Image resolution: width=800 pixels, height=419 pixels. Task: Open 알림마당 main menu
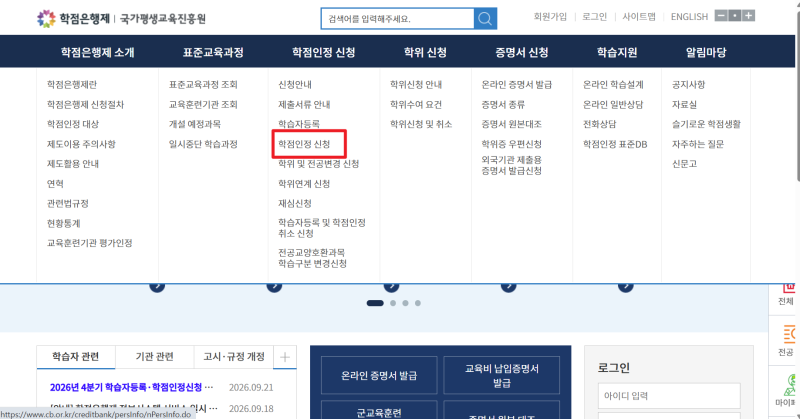coord(706,52)
